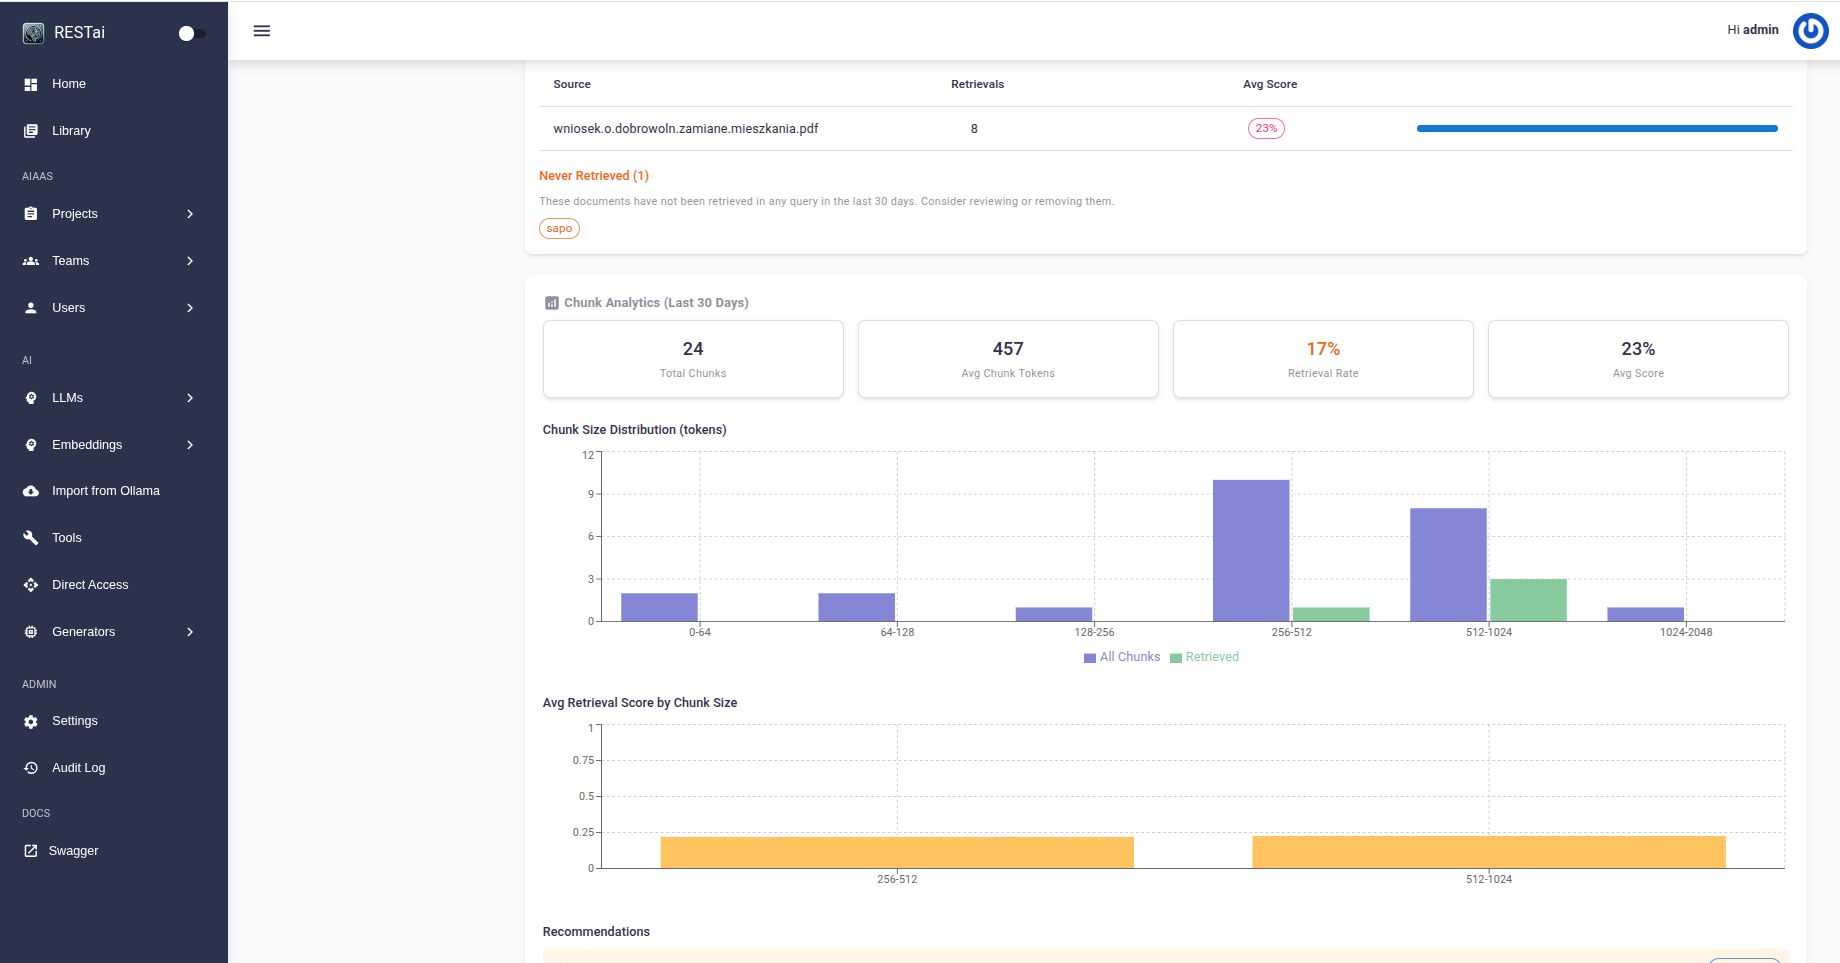This screenshot has width=1840, height=963.
Task: Open the Teams menu item
Action: 70,260
